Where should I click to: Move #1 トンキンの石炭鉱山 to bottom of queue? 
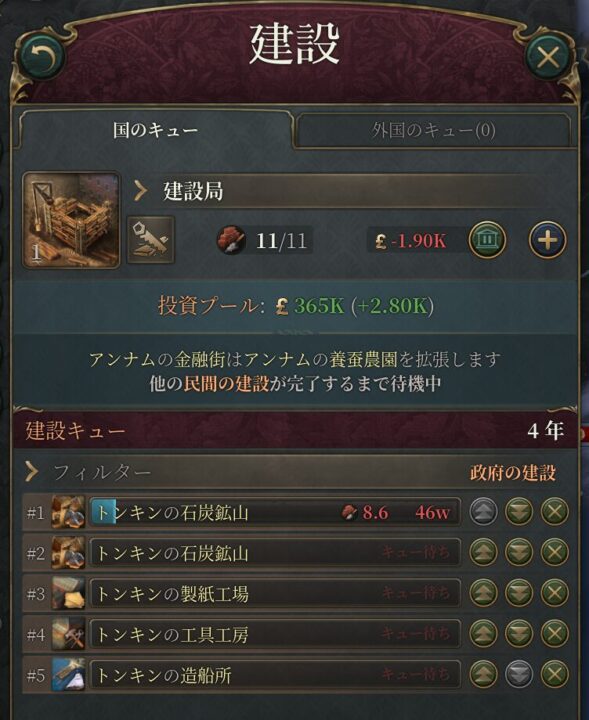(x=519, y=512)
